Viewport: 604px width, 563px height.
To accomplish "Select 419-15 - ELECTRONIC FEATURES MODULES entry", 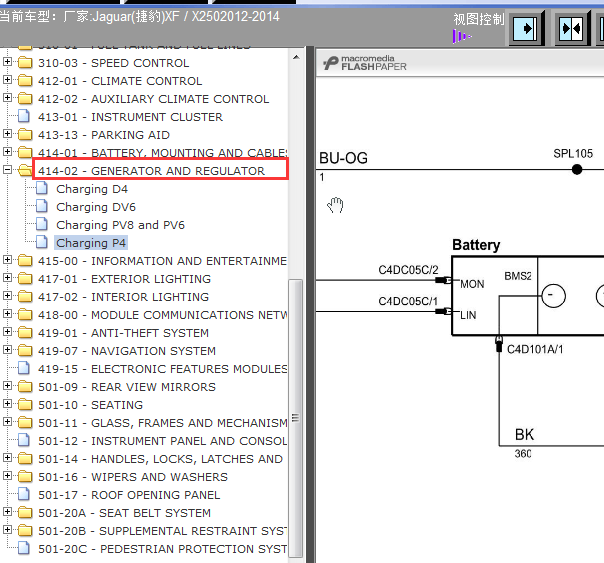I will [162, 369].
